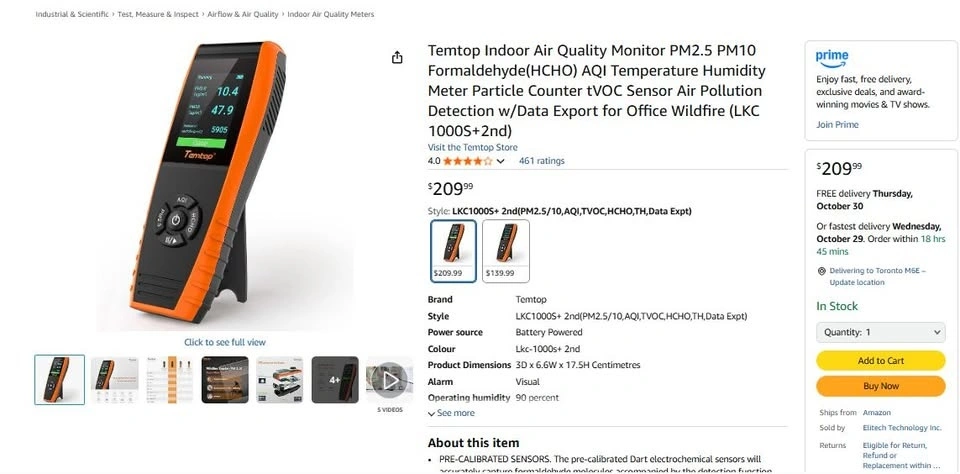960x474 pixels.
Task: Select the $139.99 style option
Action: coord(506,251)
